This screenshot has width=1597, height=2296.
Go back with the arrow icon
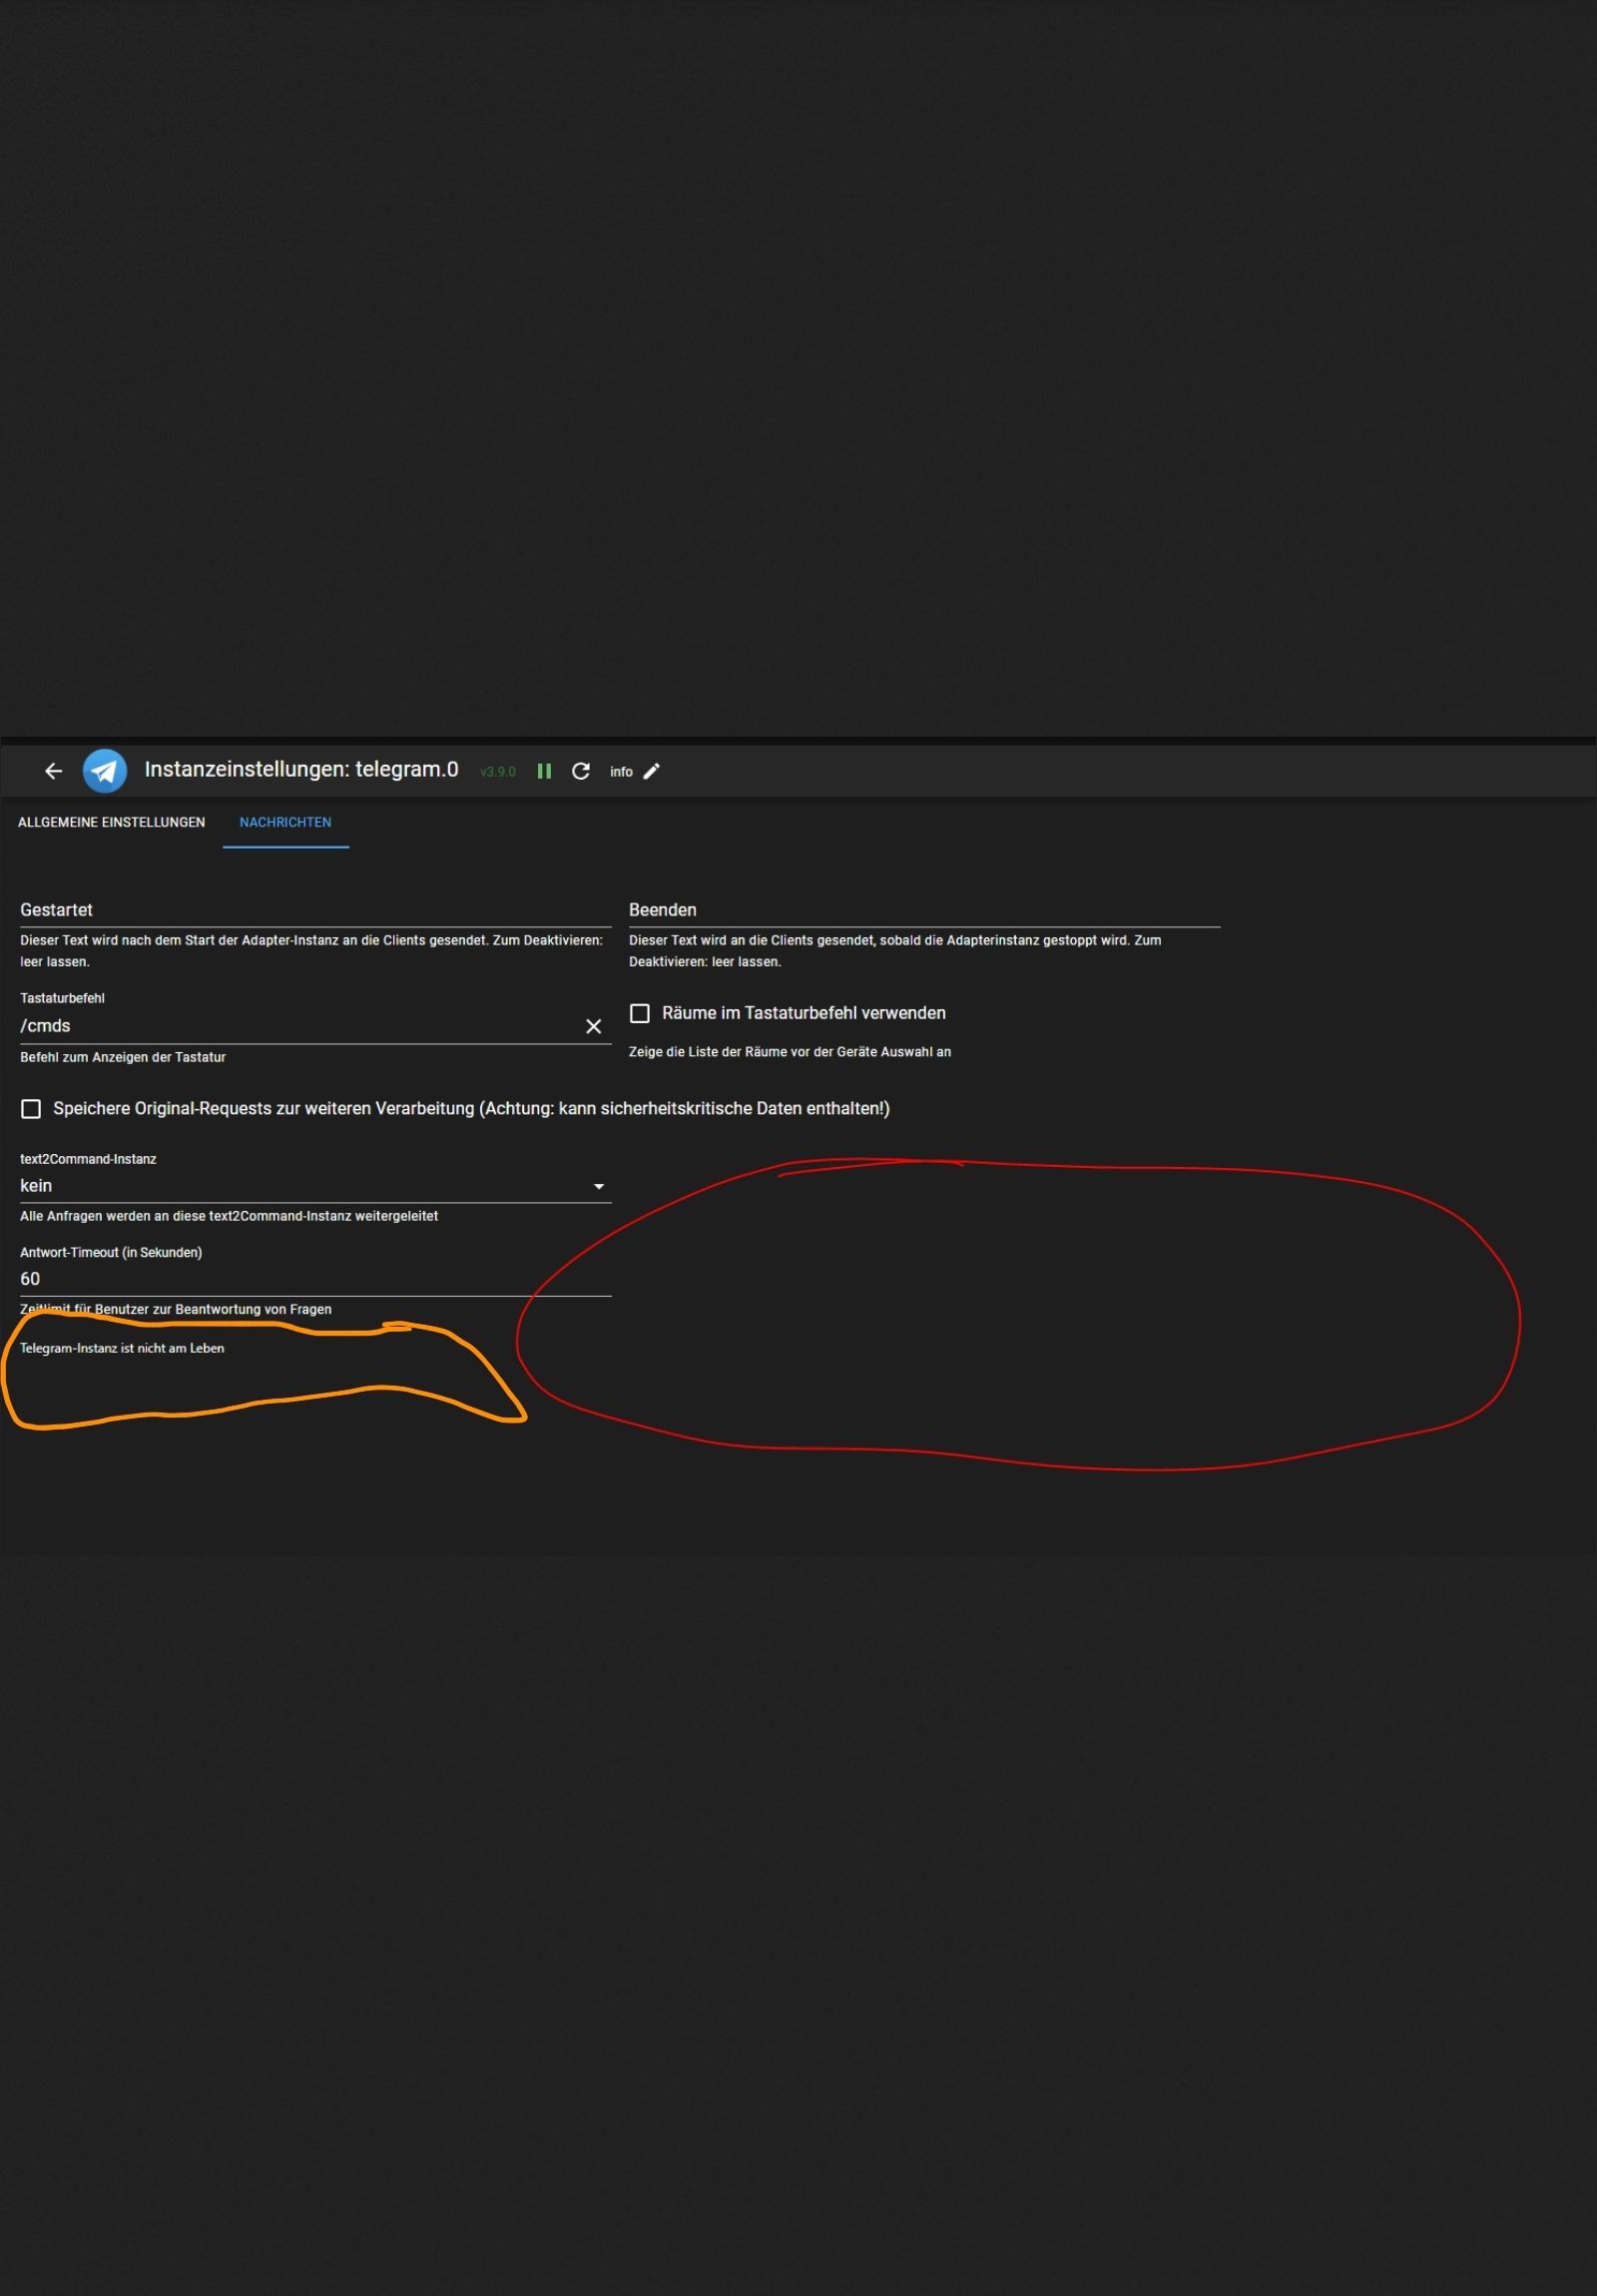tap(53, 770)
